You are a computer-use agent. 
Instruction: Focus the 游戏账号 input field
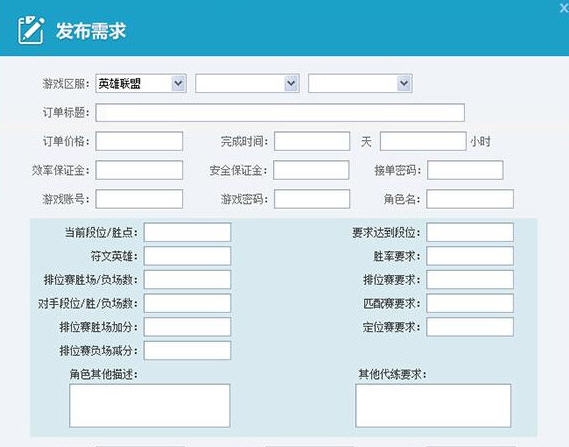pyautogui.click(x=139, y=199)
